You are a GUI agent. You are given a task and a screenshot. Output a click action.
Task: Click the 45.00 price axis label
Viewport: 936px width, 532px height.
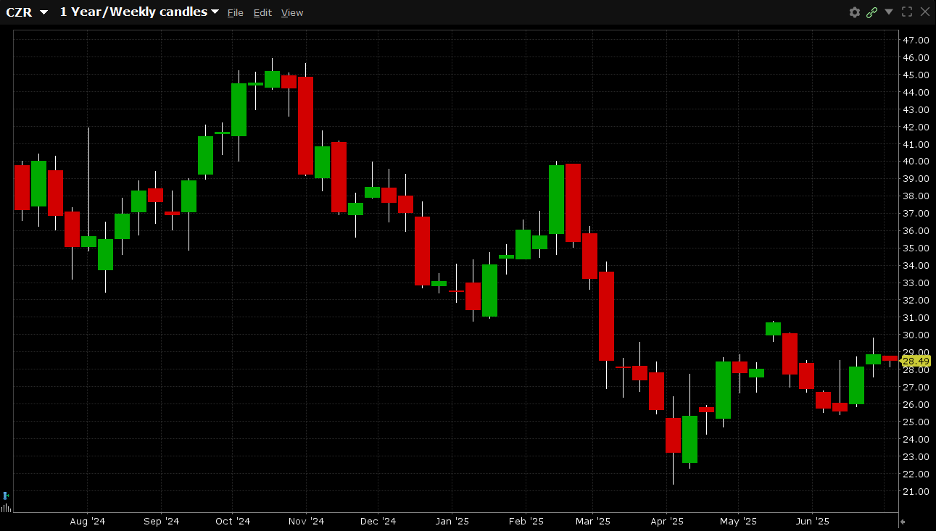916,75
